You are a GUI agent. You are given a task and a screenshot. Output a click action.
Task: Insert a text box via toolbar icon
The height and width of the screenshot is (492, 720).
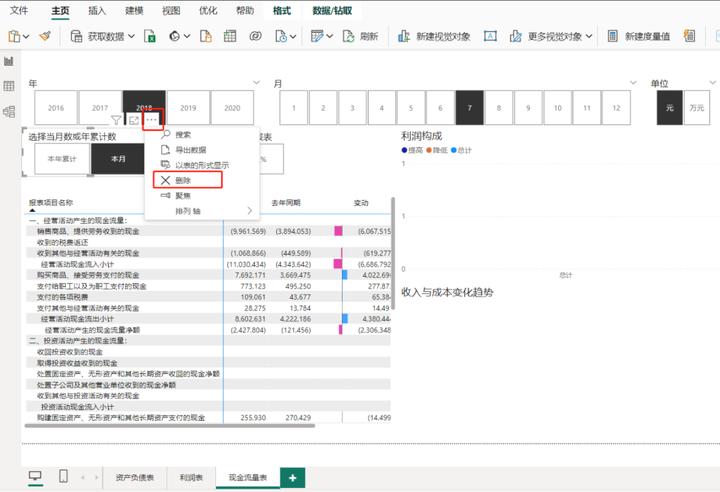point(490,36)
